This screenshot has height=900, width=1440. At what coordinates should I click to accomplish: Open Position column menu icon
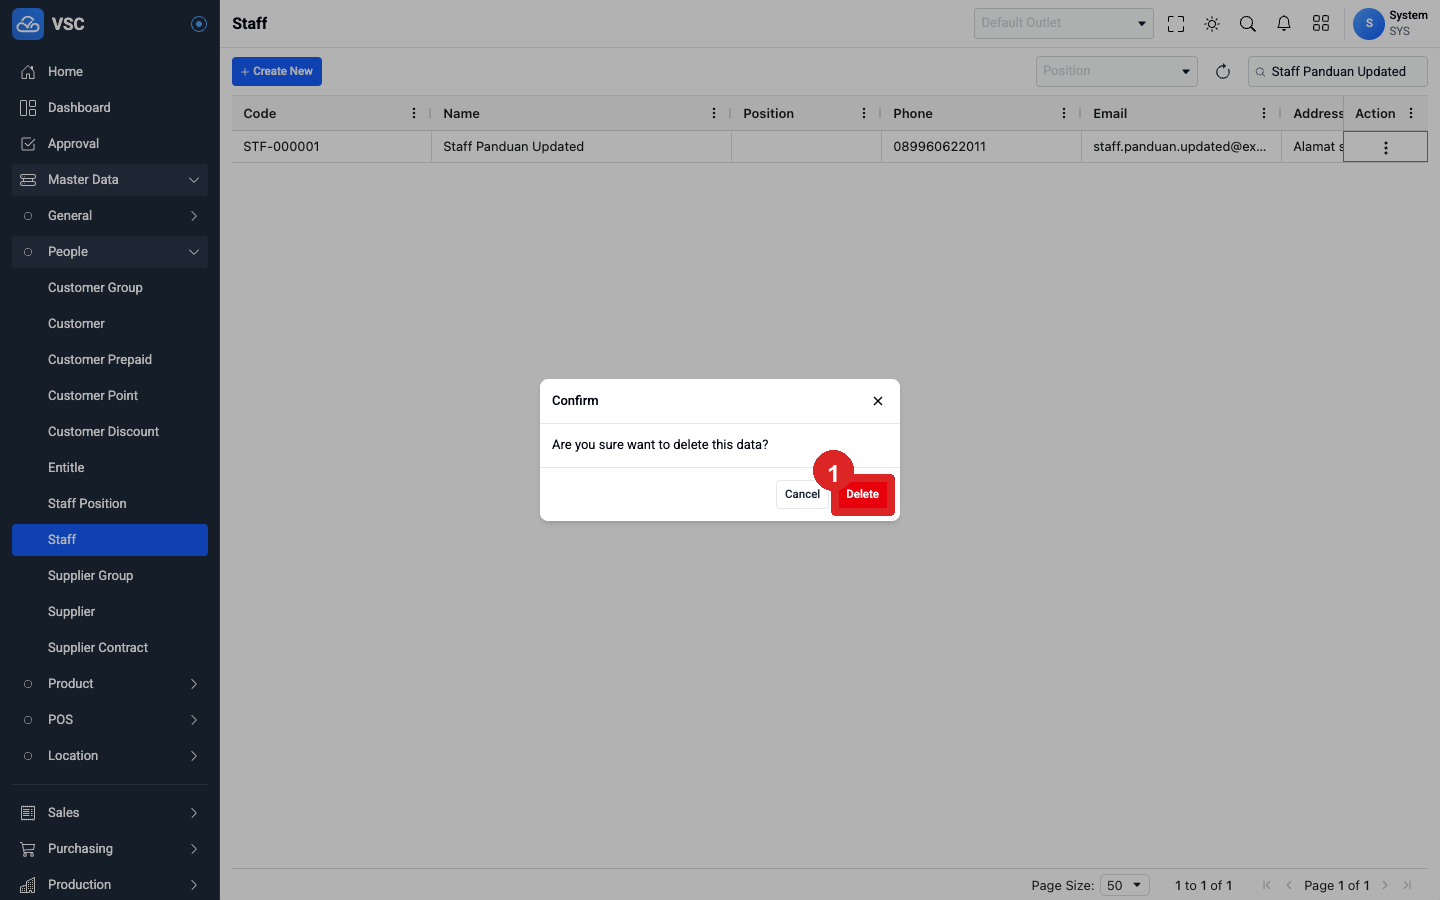[x=864, y=113]
